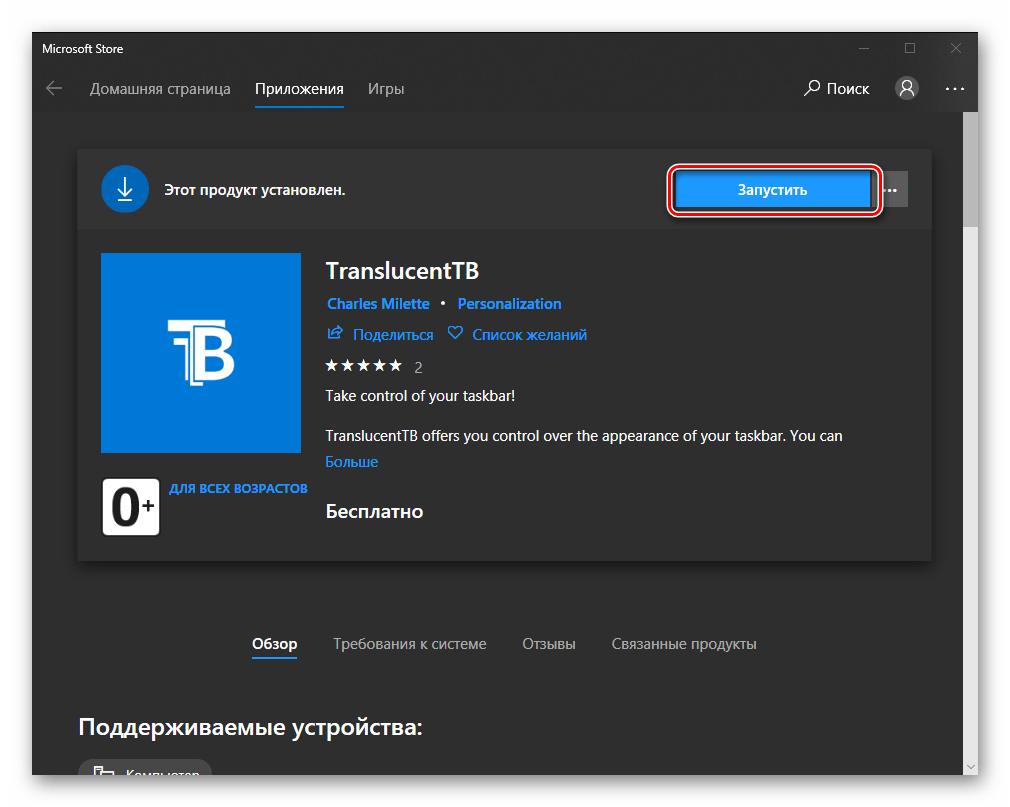The height and width of the screenshot is (807, 1010).
Task: Open the ellipsis next to Запустить
Action: click(x=893, y=189)
